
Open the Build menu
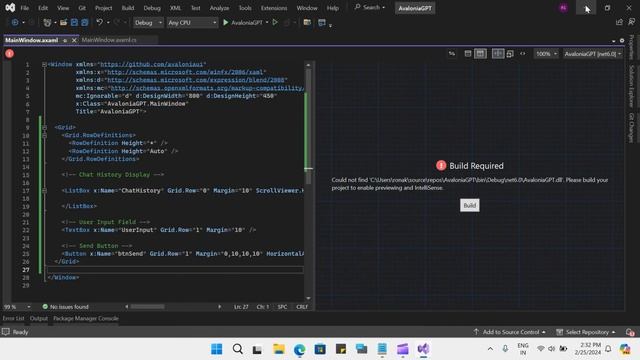[128, 8]
